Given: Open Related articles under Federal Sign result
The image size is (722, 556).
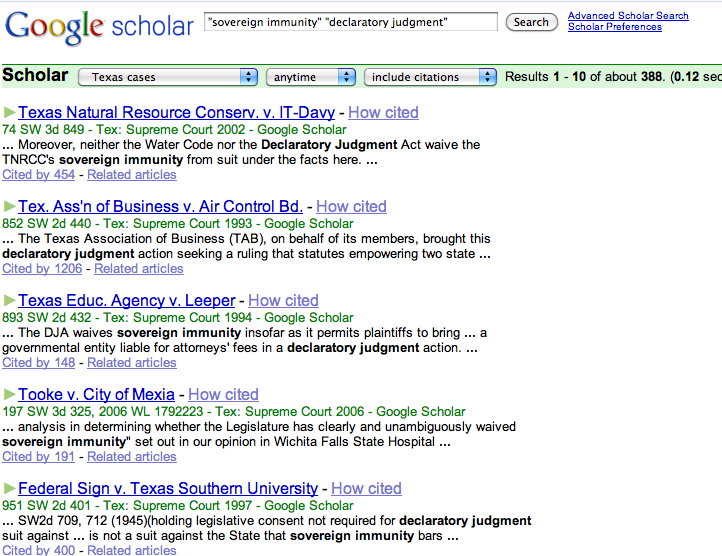Looking at the screenshot, I should 132,550.
